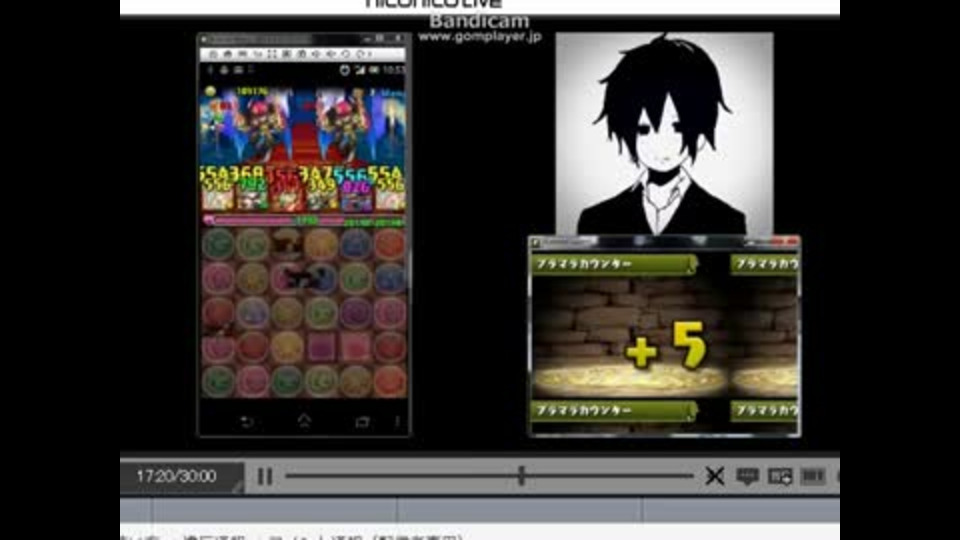Open the three-dot menu on the phone nav bar

tap(397, 421)
